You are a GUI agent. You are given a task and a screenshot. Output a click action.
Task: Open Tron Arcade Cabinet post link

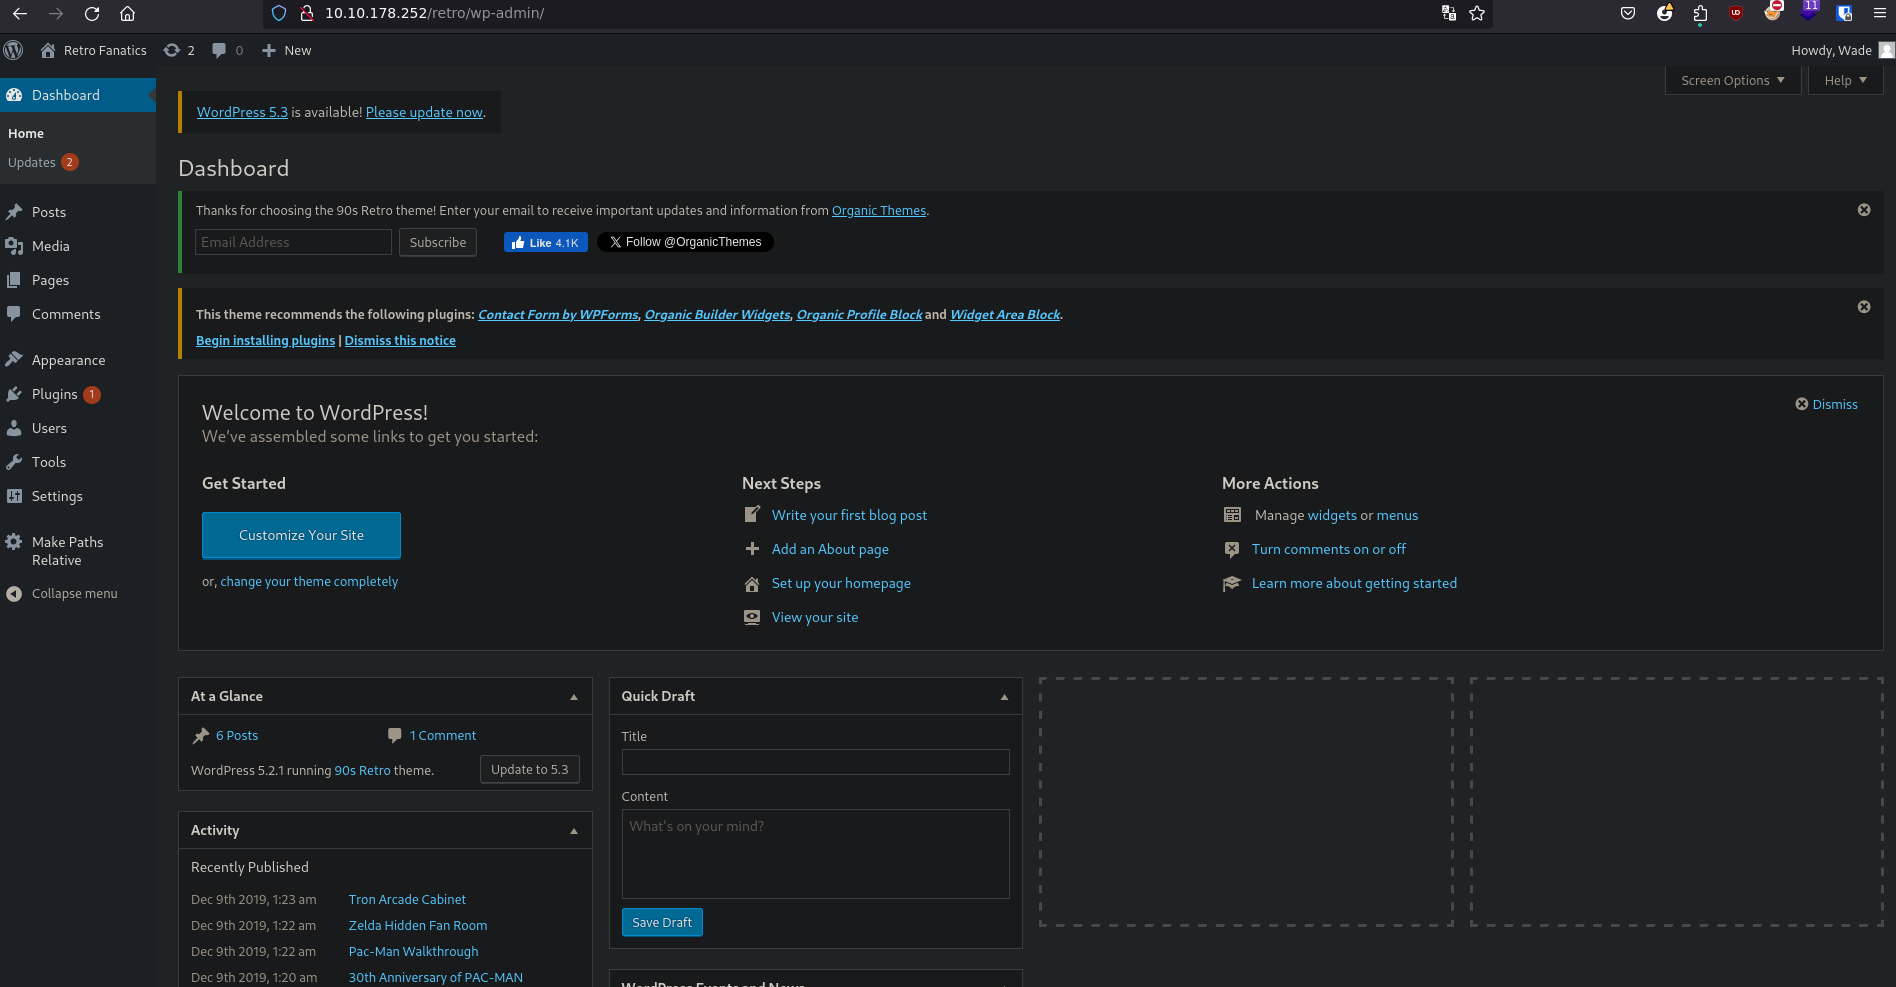[407, 899]
